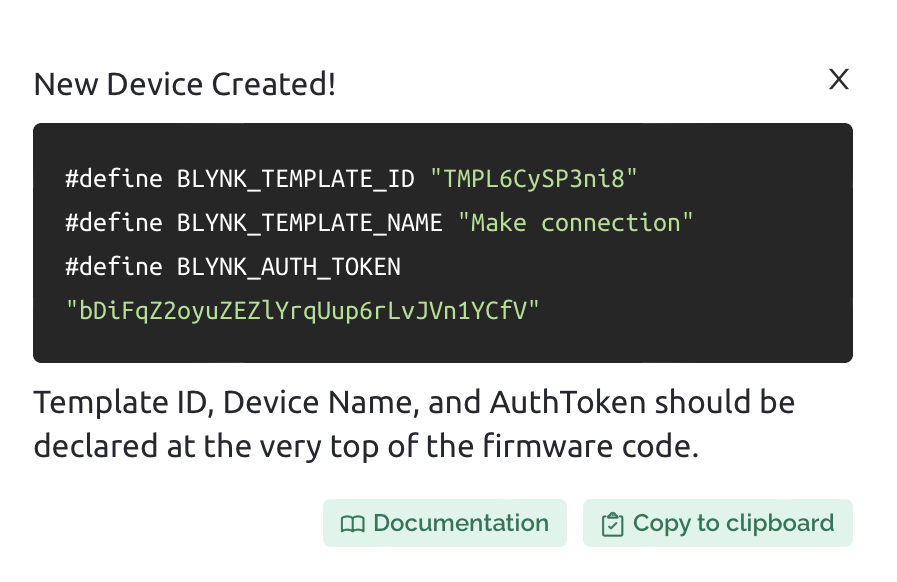Click the word "clipboard" on the copy button

tap(780, 523)
